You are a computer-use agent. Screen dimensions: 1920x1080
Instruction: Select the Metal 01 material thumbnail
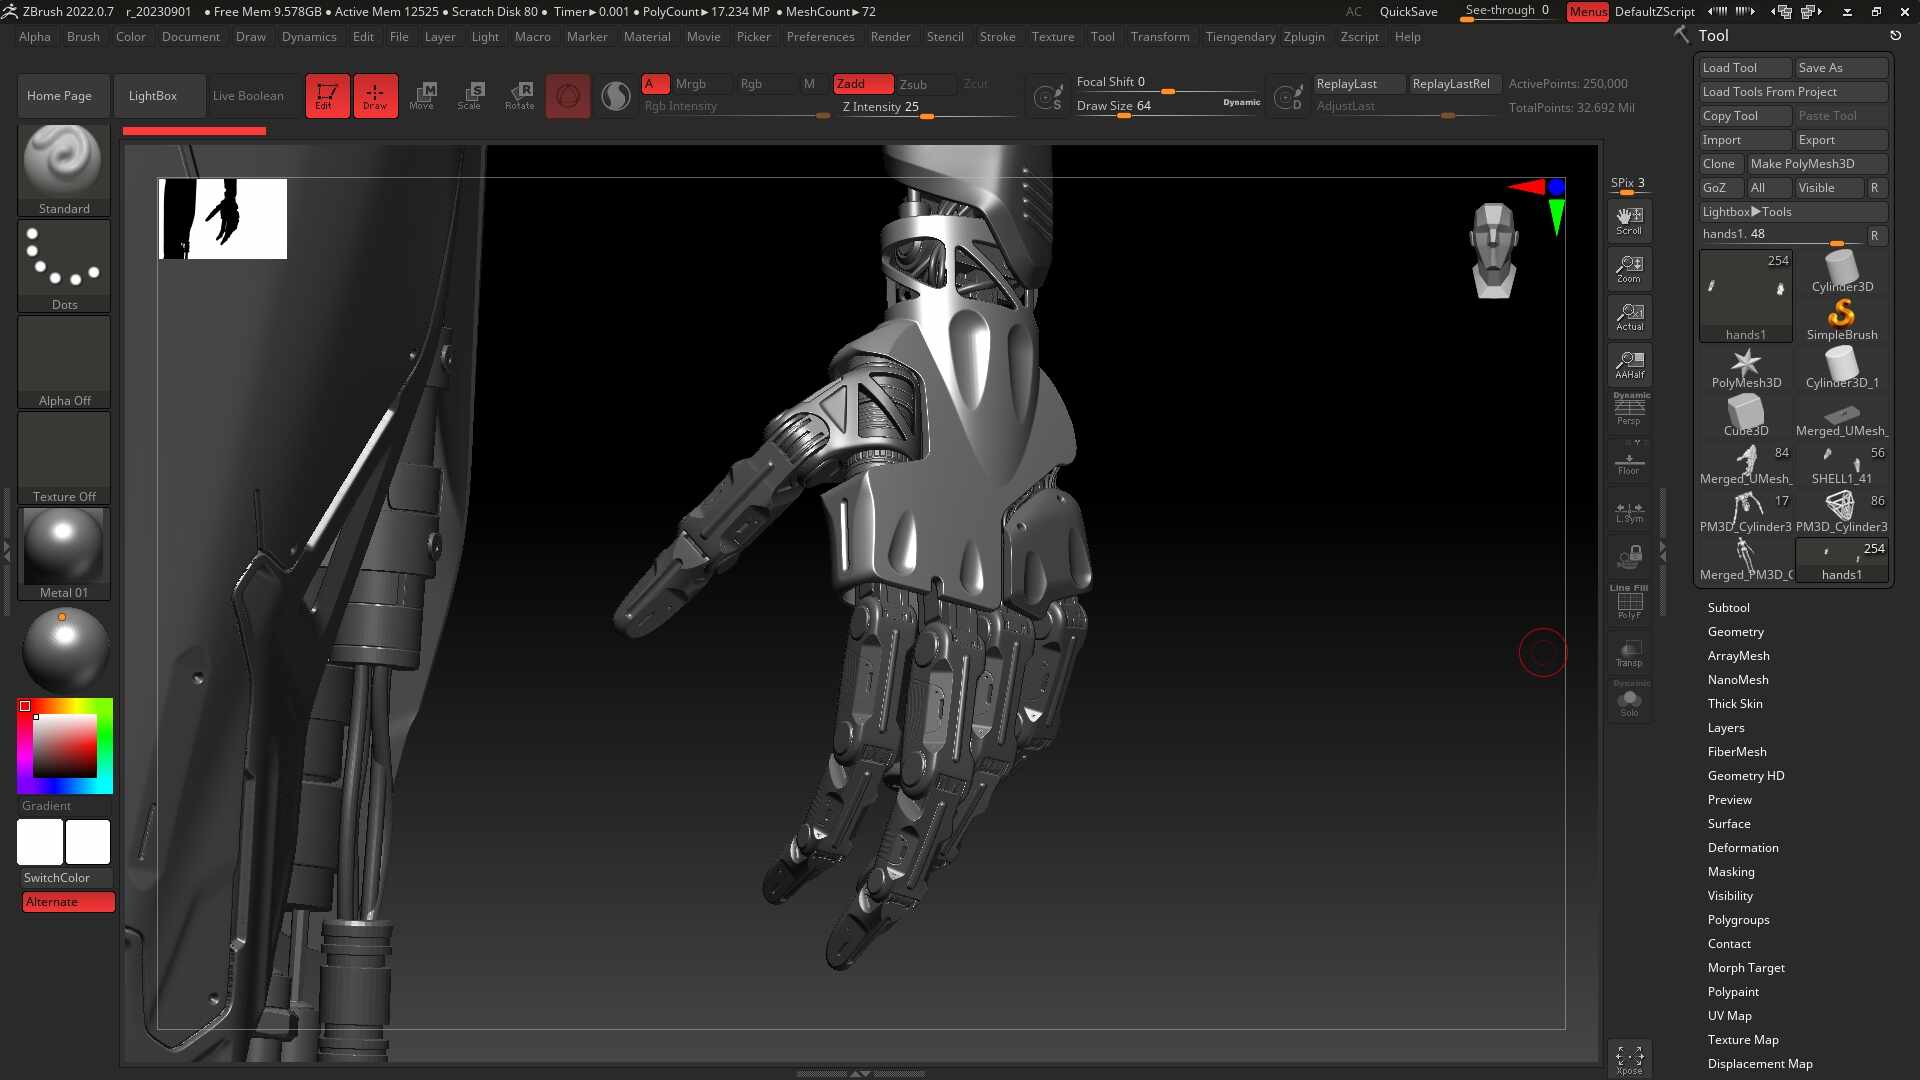click(64, 554)
